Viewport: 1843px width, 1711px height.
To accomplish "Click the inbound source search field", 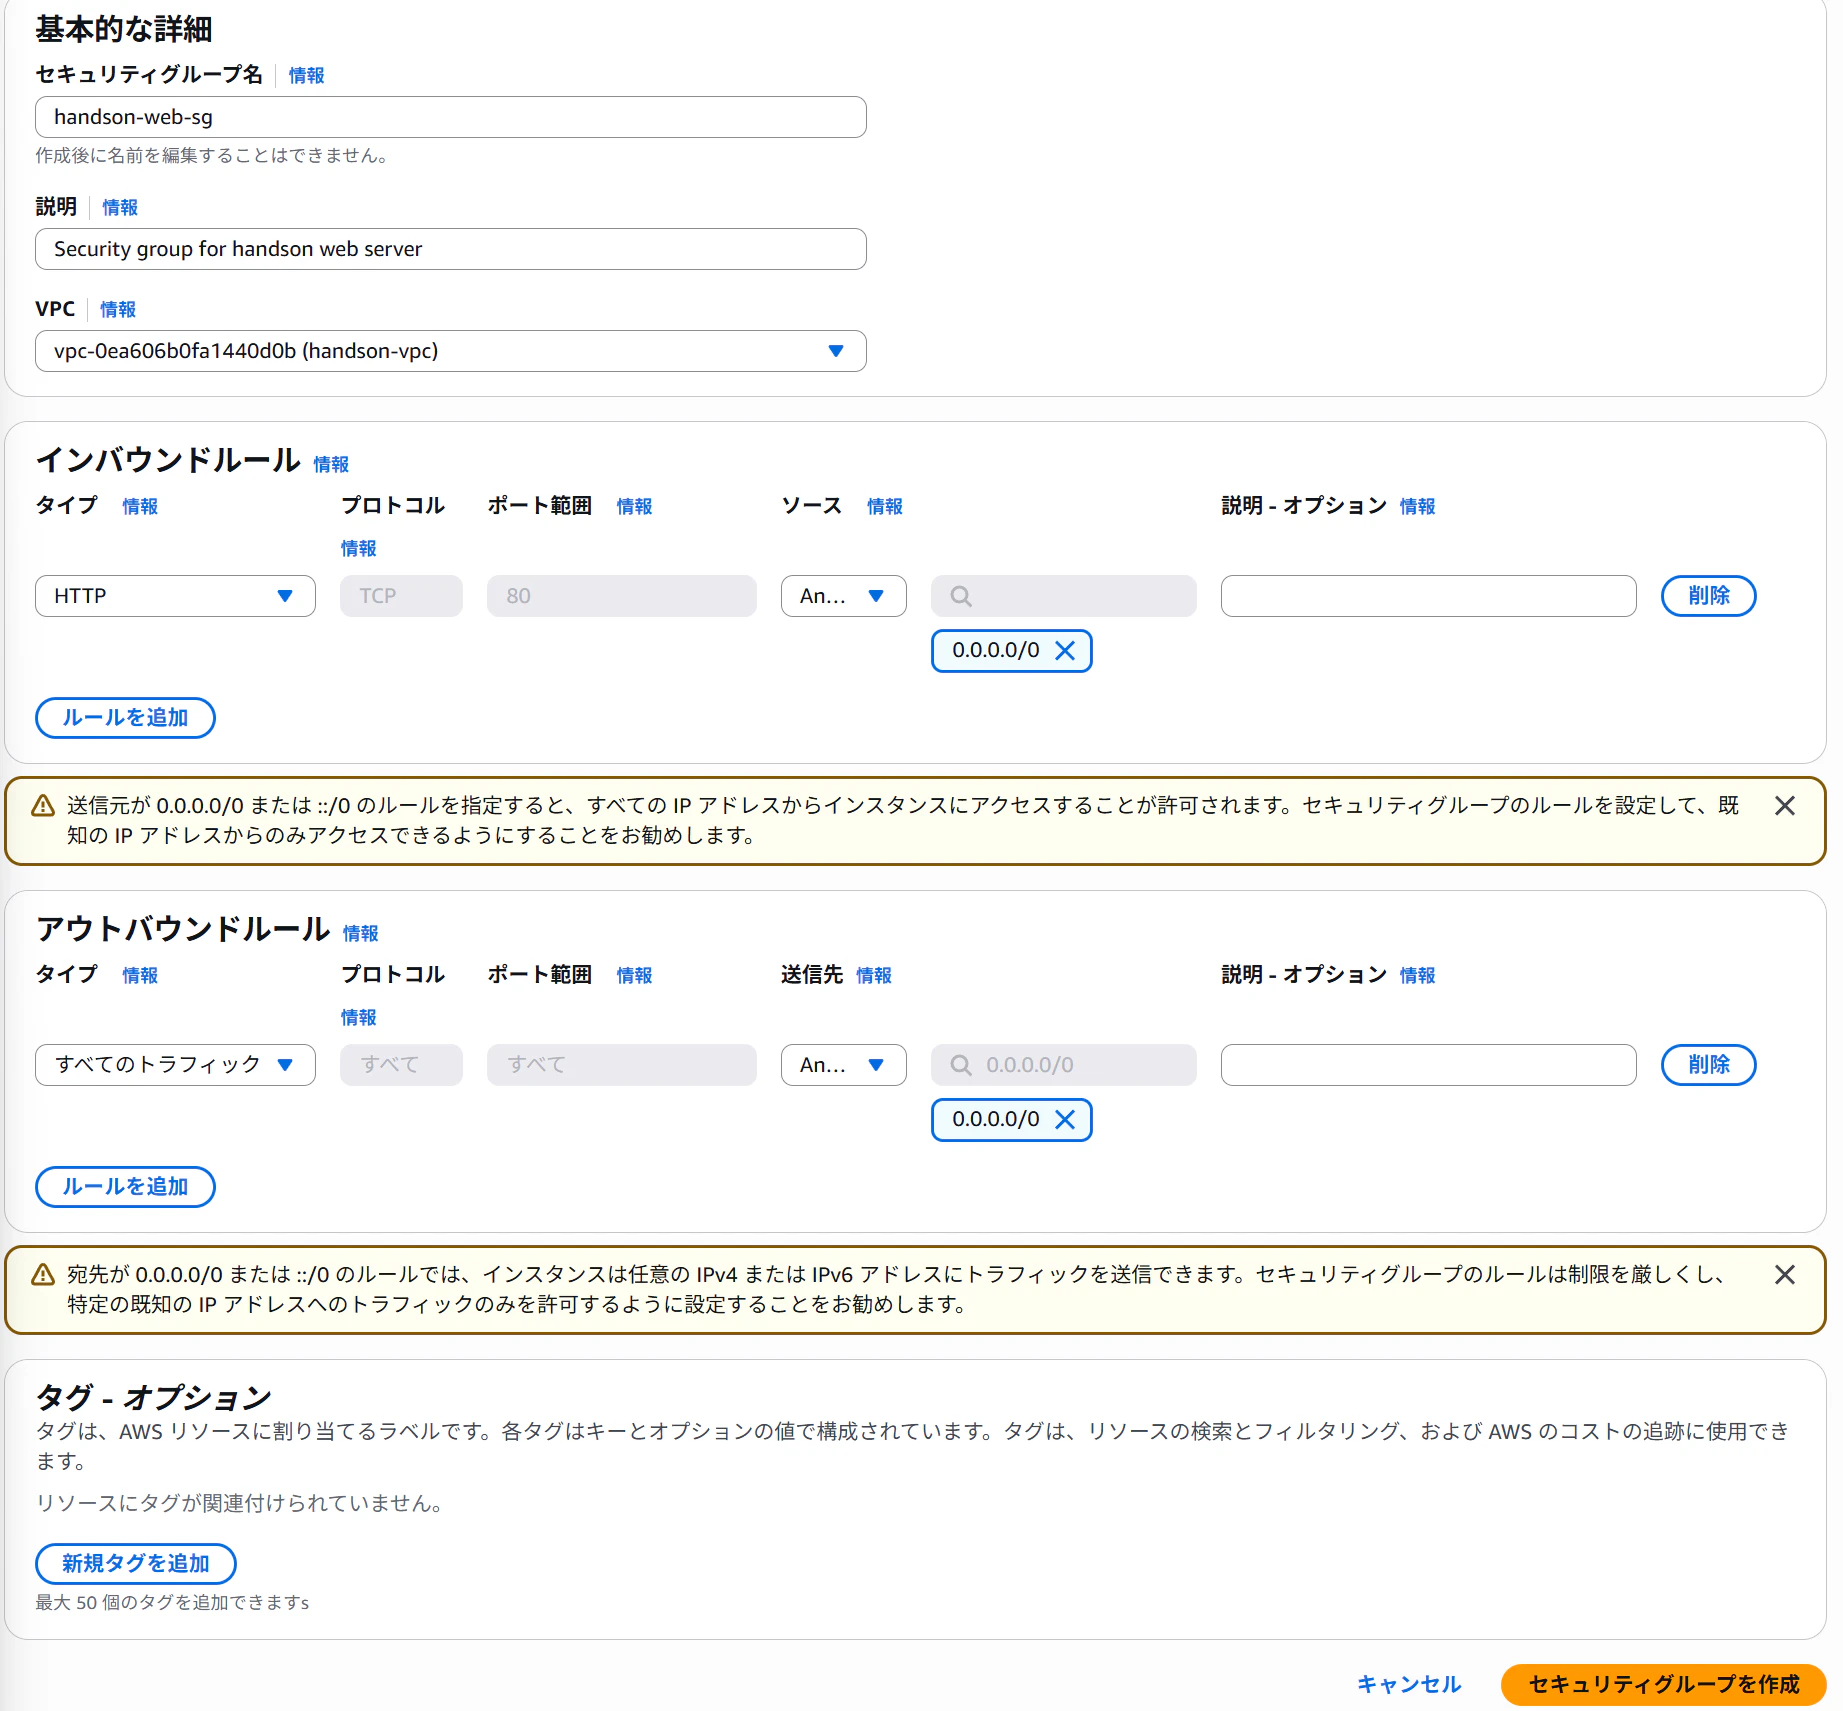I will pos(1064,596).
